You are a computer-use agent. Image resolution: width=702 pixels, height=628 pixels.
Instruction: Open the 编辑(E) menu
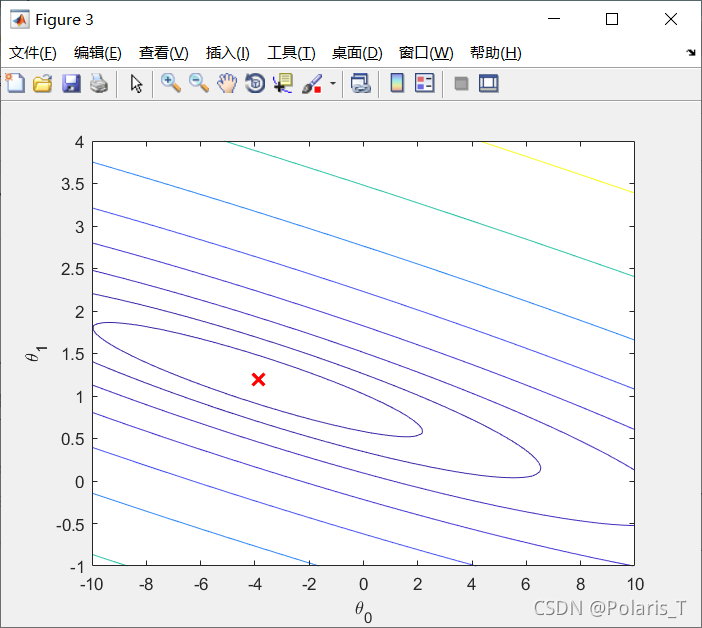(x=98, y=53)
